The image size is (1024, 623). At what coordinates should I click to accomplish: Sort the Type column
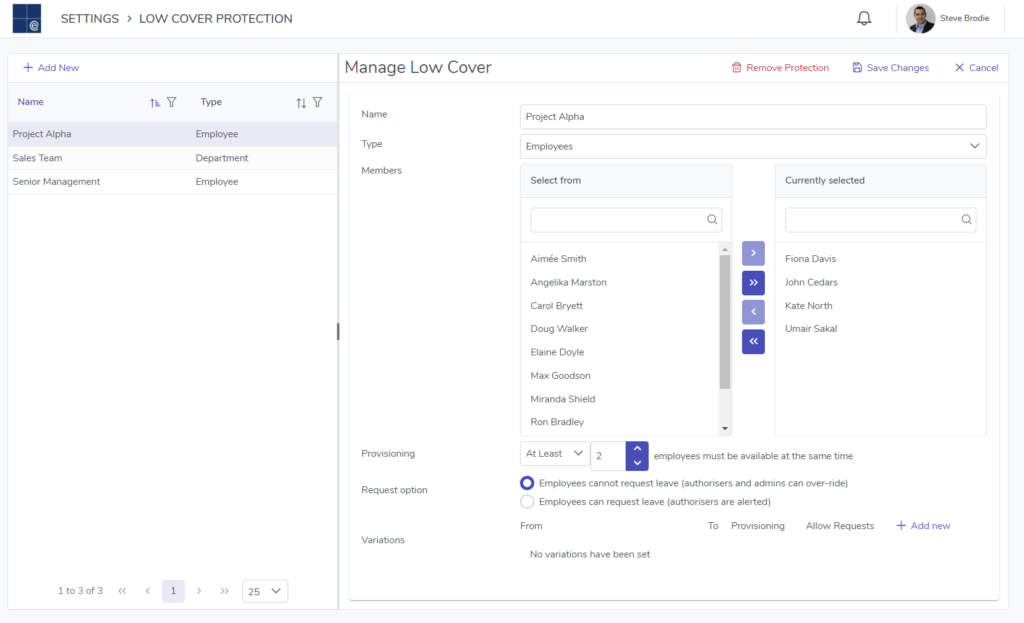tap(301, 103)
